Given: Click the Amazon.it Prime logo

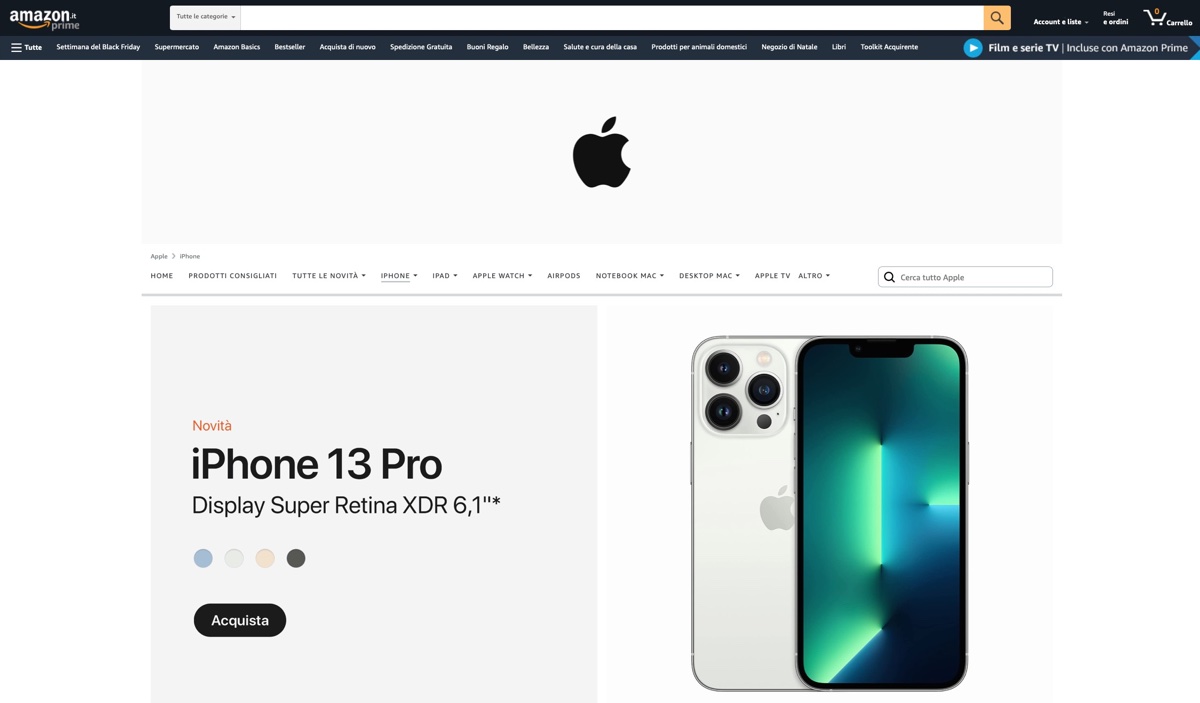Looking at the screenshot, I should [44, 20].
